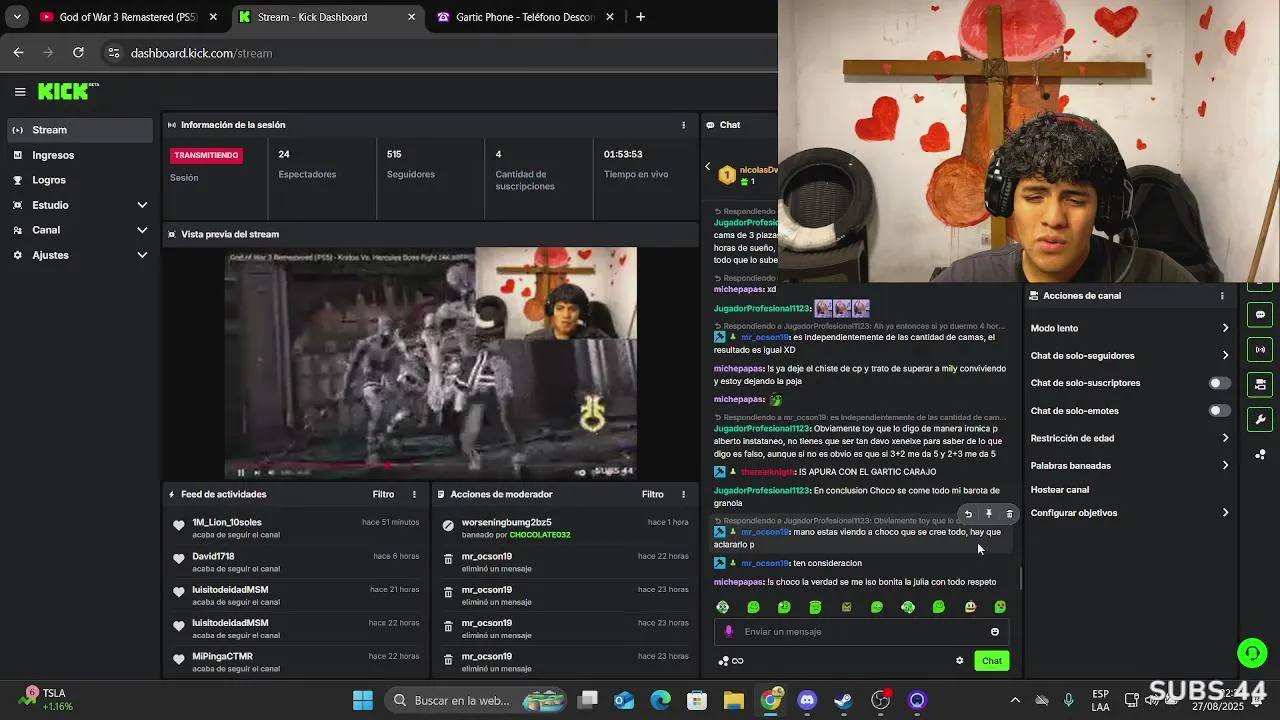Select the broadcast signal icon in right sidebar
Image resolution: width=1280 pixels, height=720 pixels.
[1260, 349]
